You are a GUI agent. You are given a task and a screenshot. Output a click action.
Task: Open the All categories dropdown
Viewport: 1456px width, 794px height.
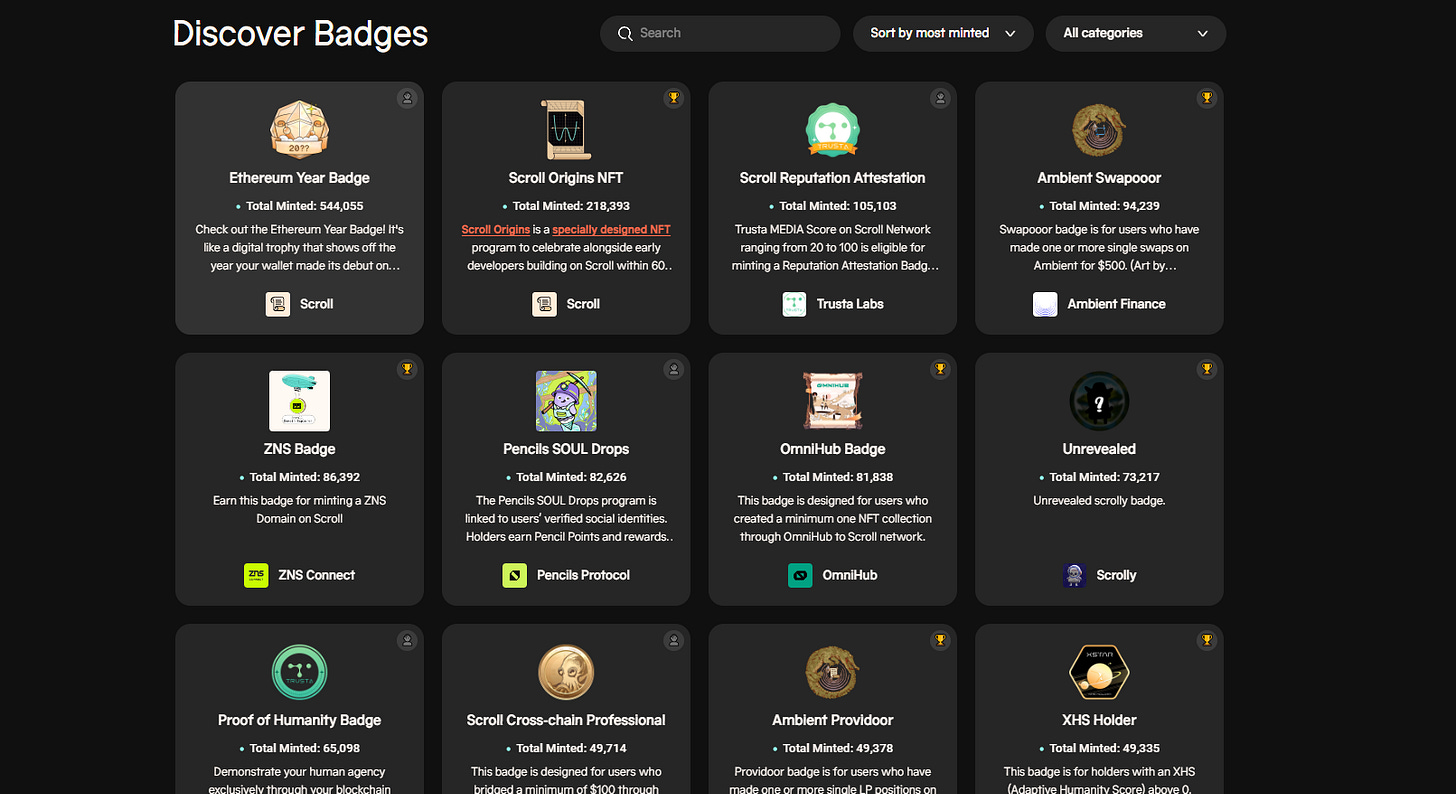[1136, 33]
